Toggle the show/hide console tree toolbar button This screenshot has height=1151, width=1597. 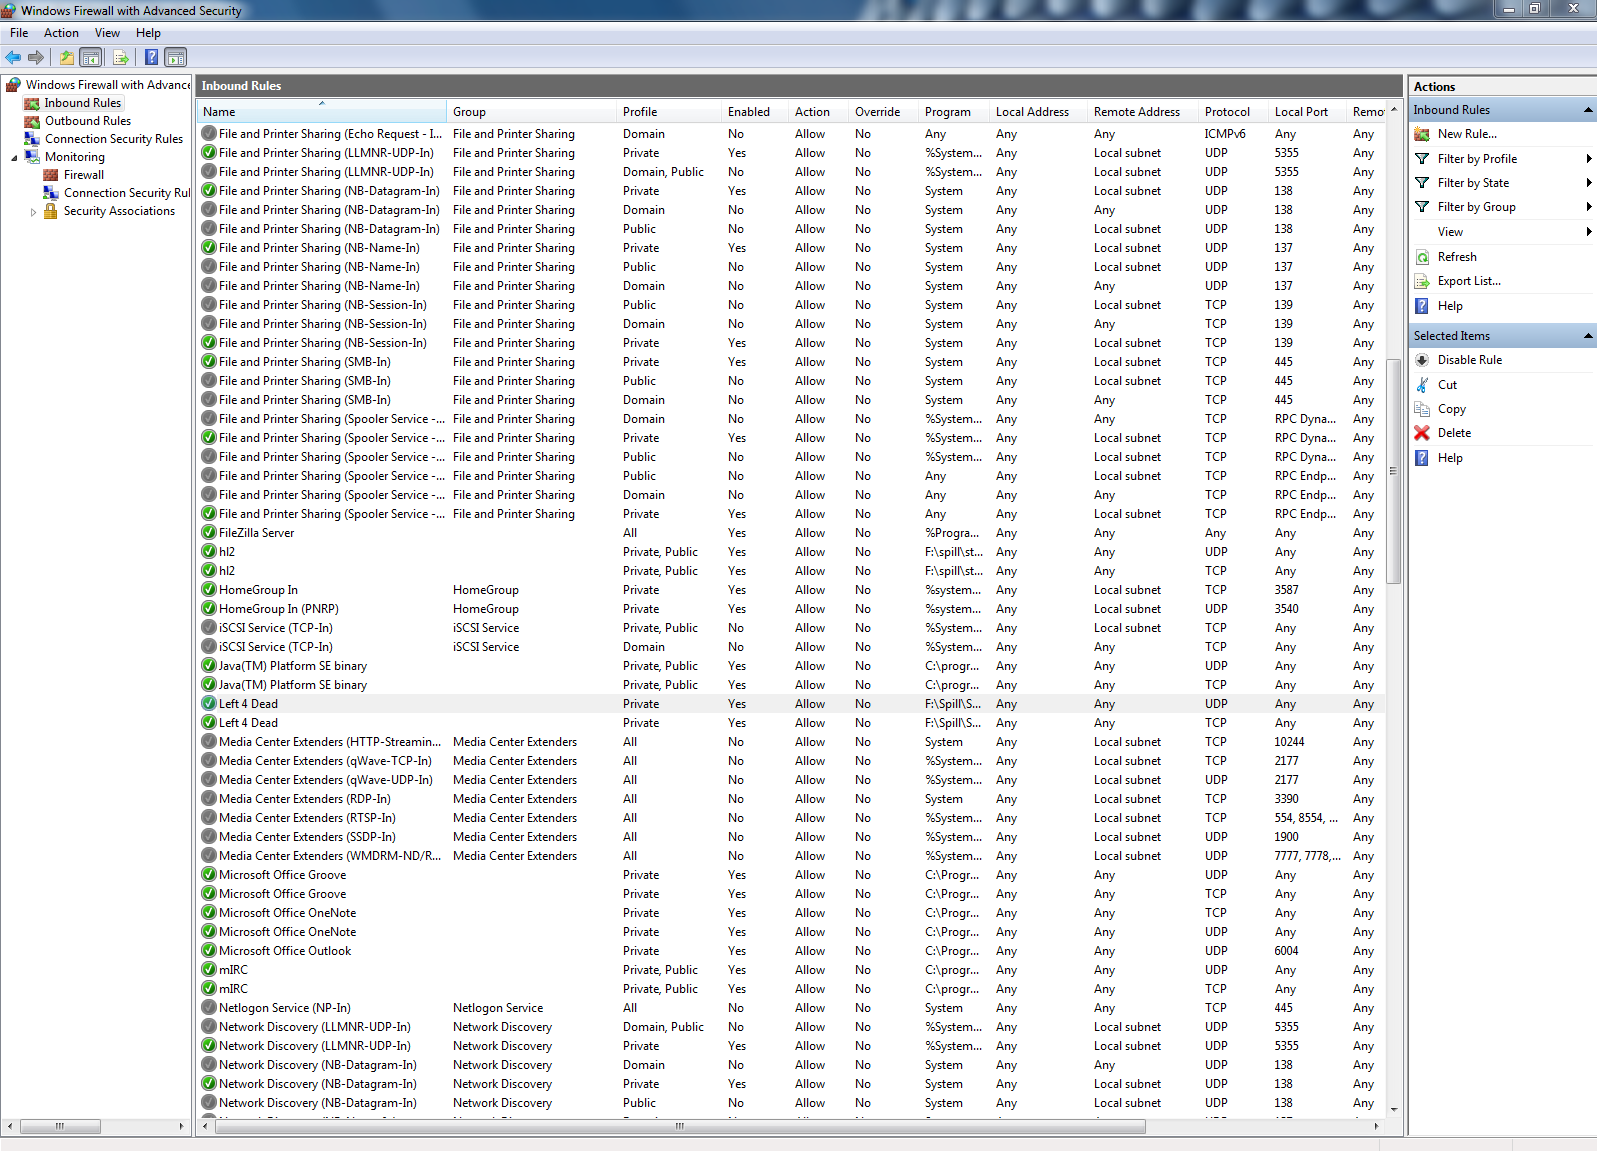point(91,57)
